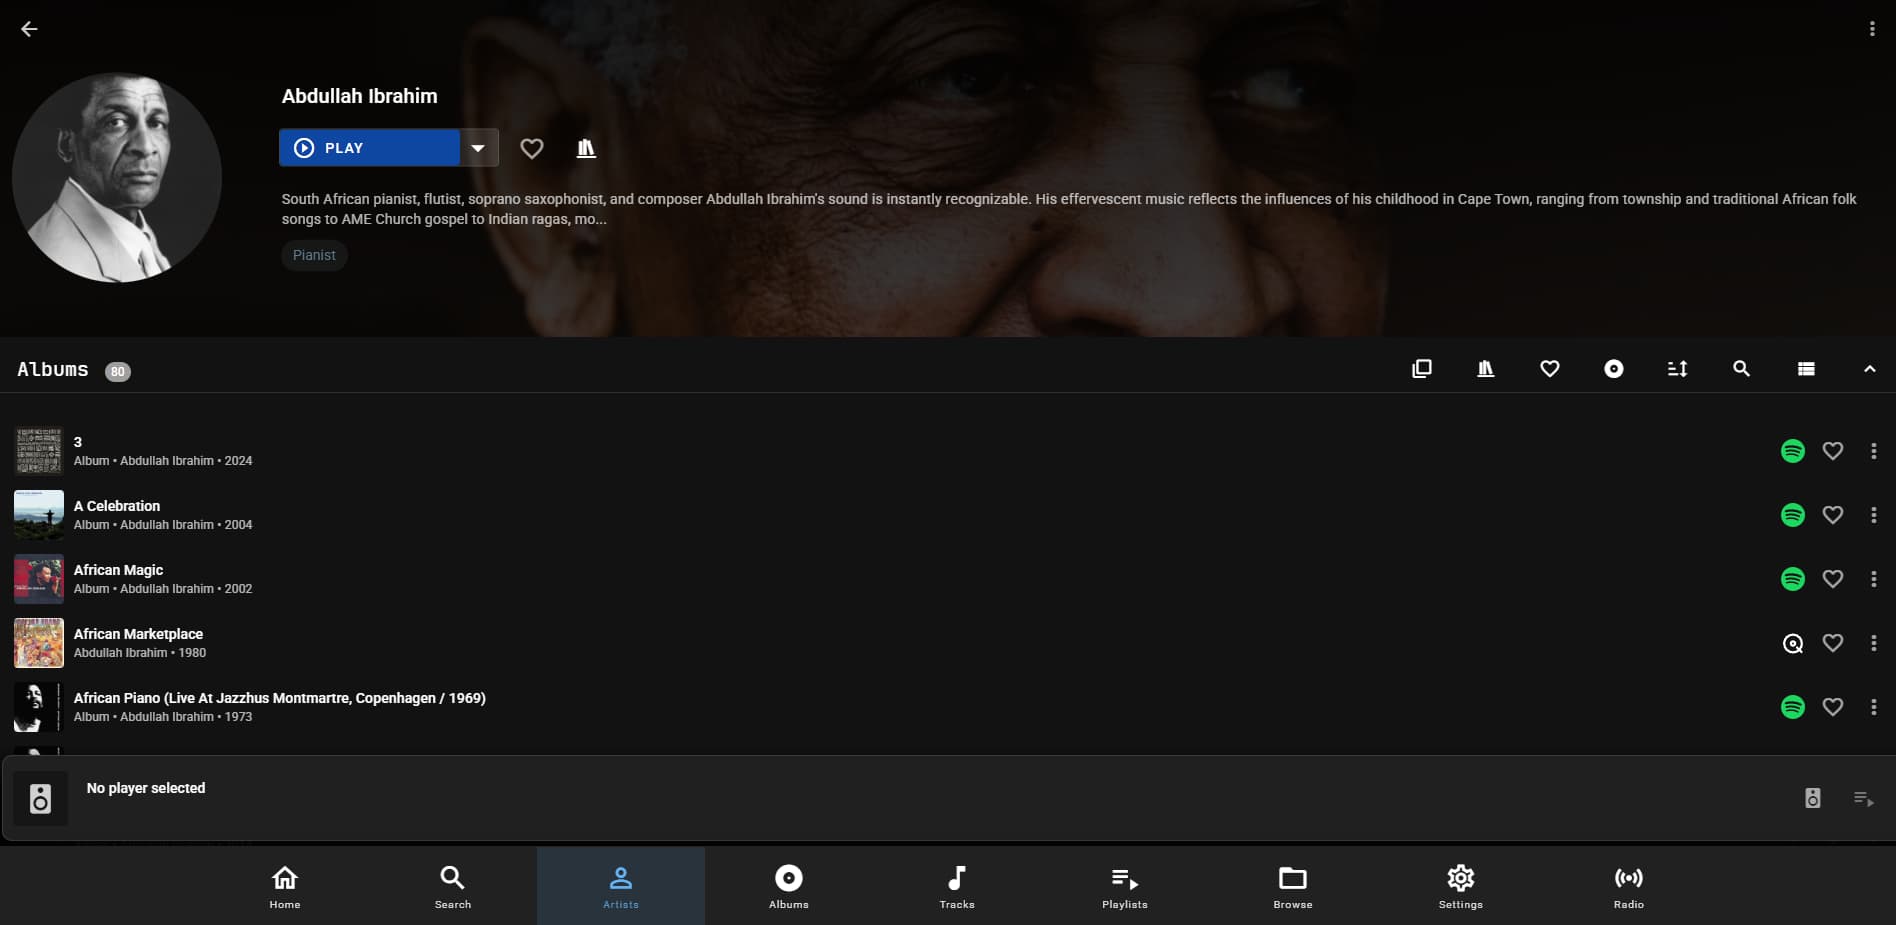
Task: Click the speaker icon beside No player selected
Action: point(40,798)
